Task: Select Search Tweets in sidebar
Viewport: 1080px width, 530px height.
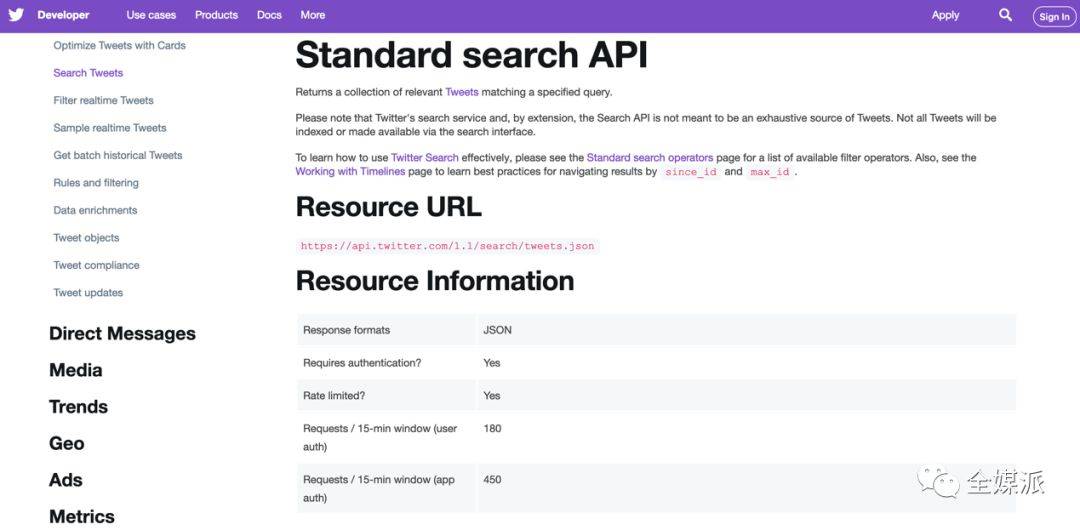Action: pyautogui.click(x=88, y=73)
